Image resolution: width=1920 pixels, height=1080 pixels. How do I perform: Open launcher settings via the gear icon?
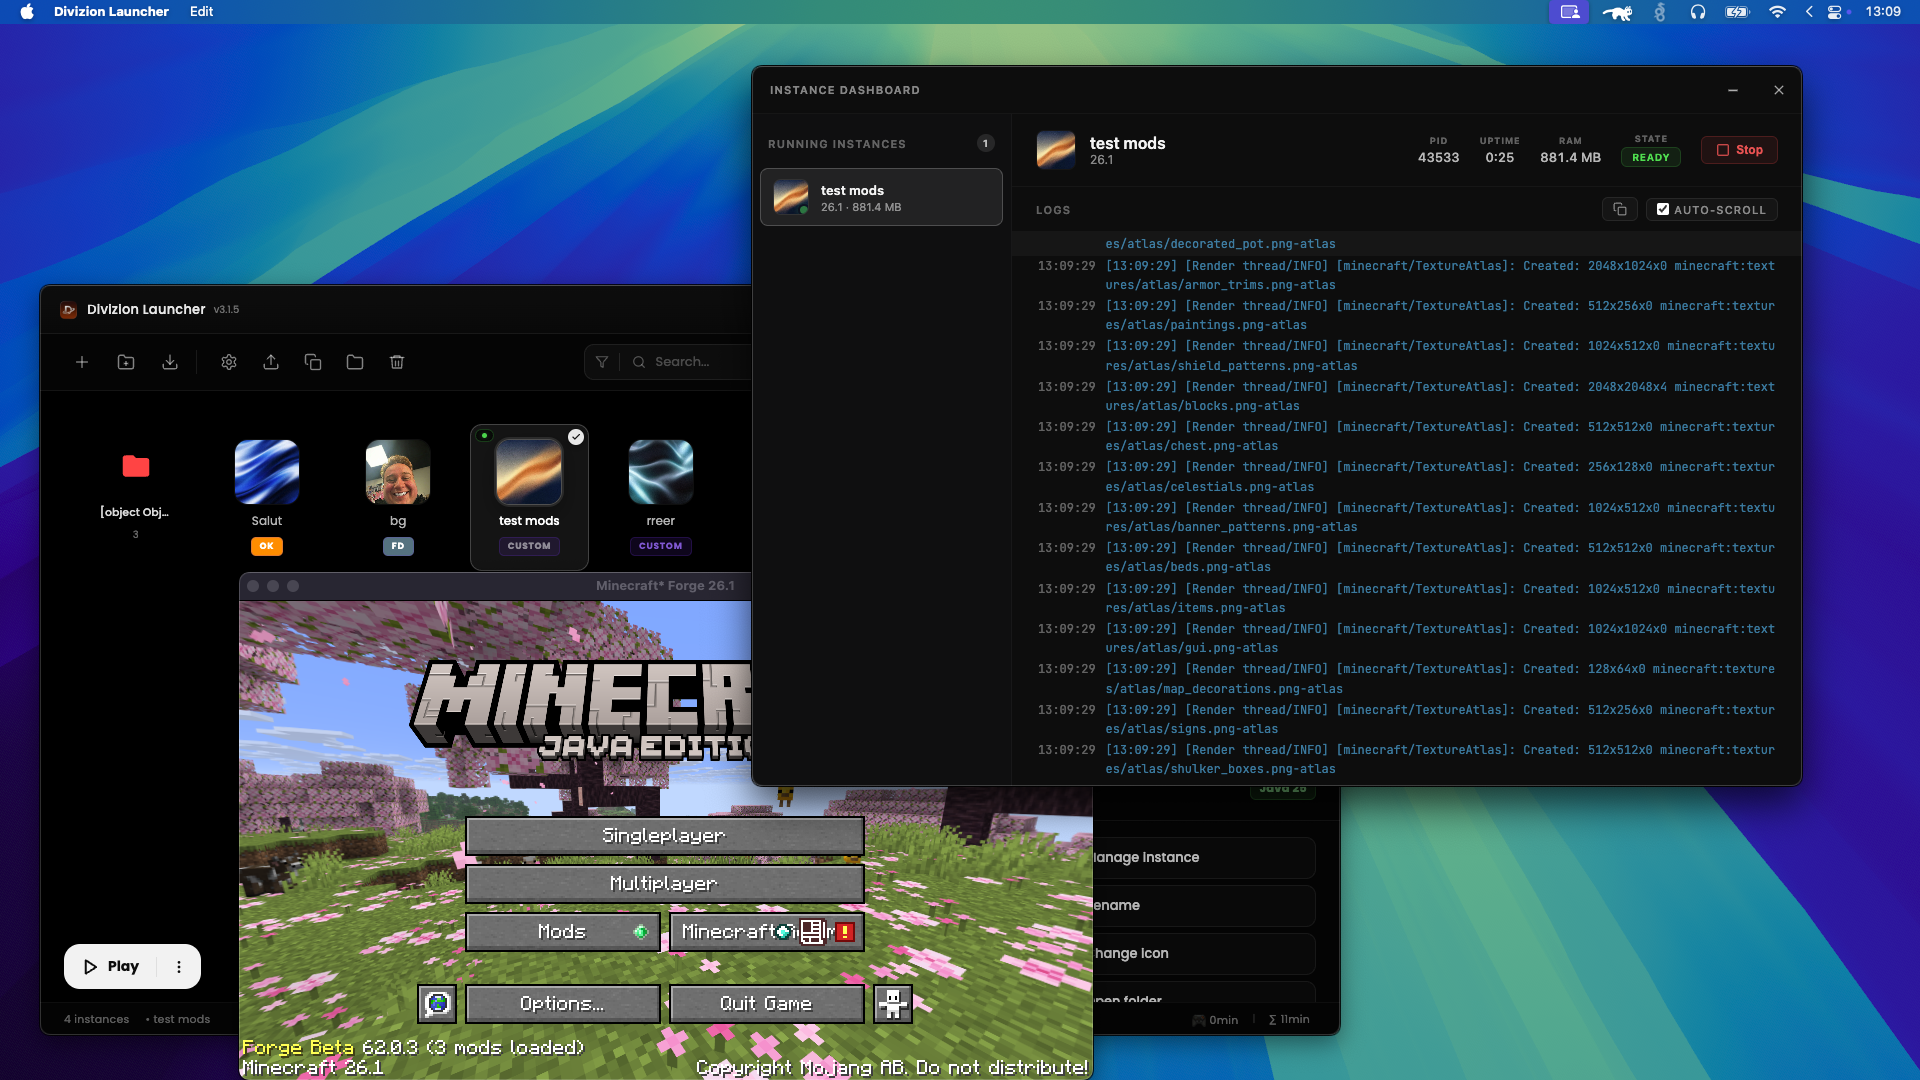[229, 362]
